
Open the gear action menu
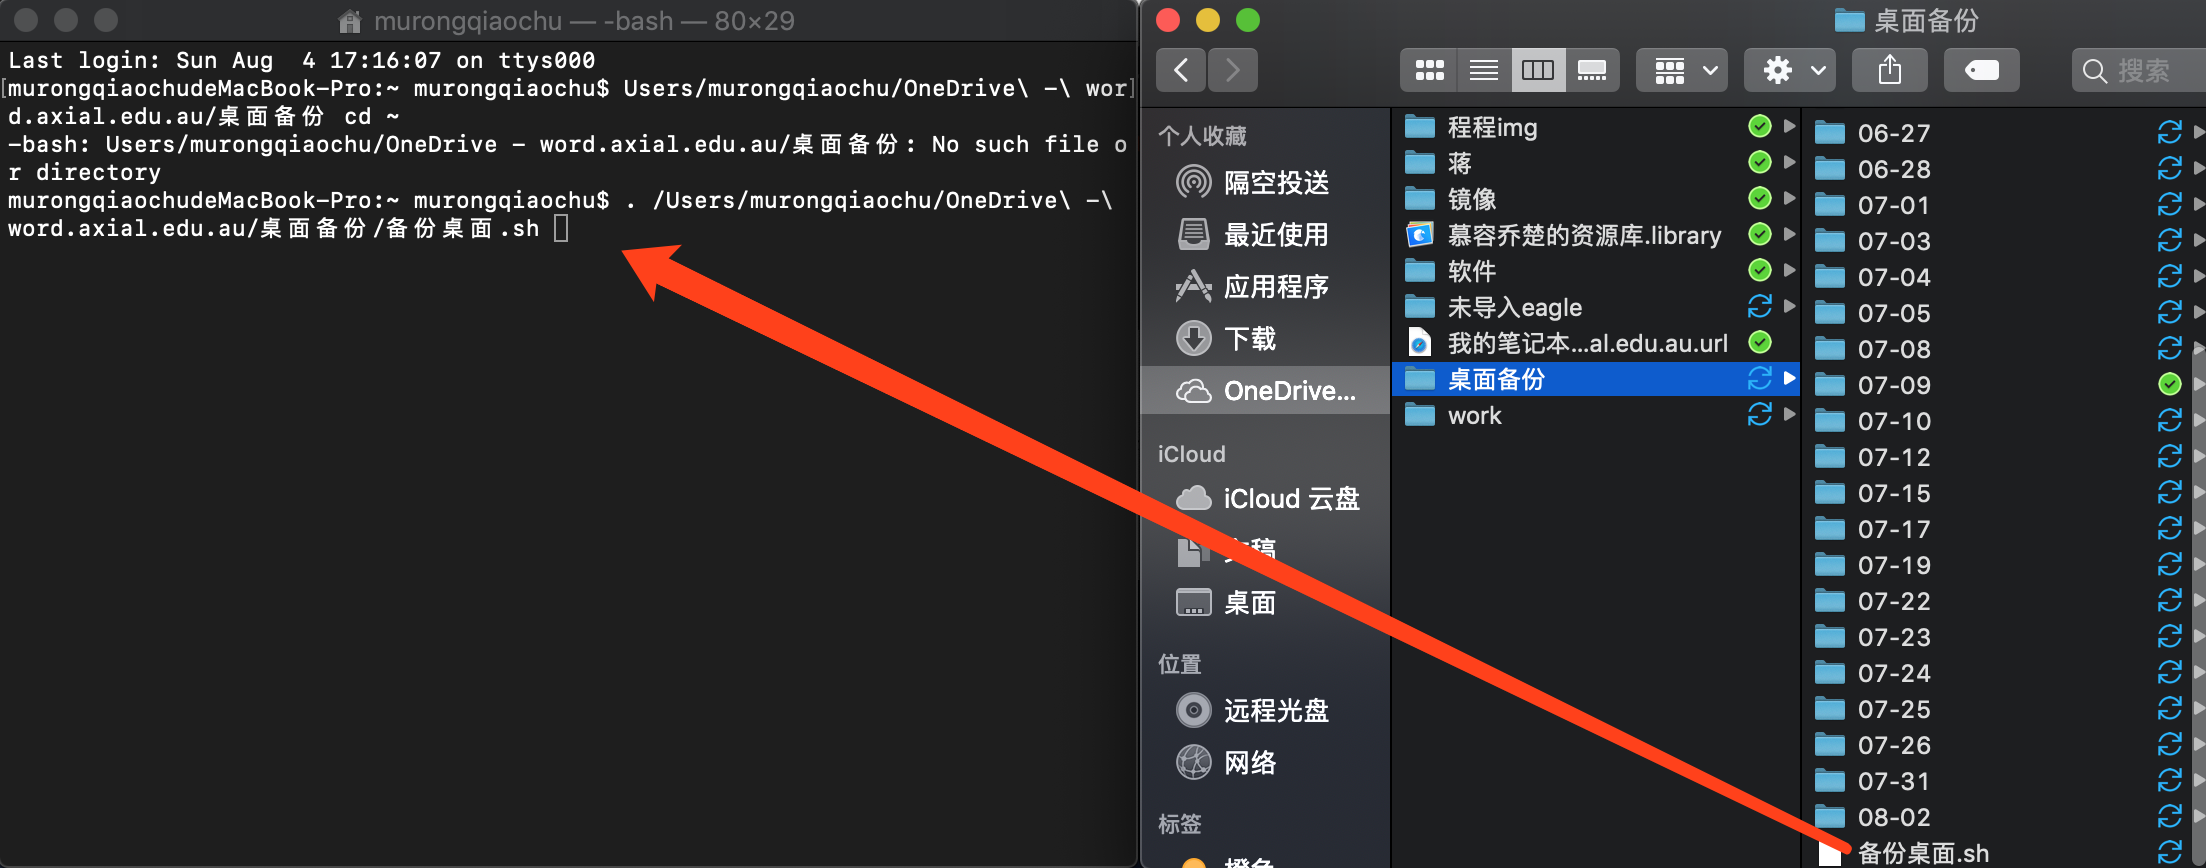point(1790,70)
